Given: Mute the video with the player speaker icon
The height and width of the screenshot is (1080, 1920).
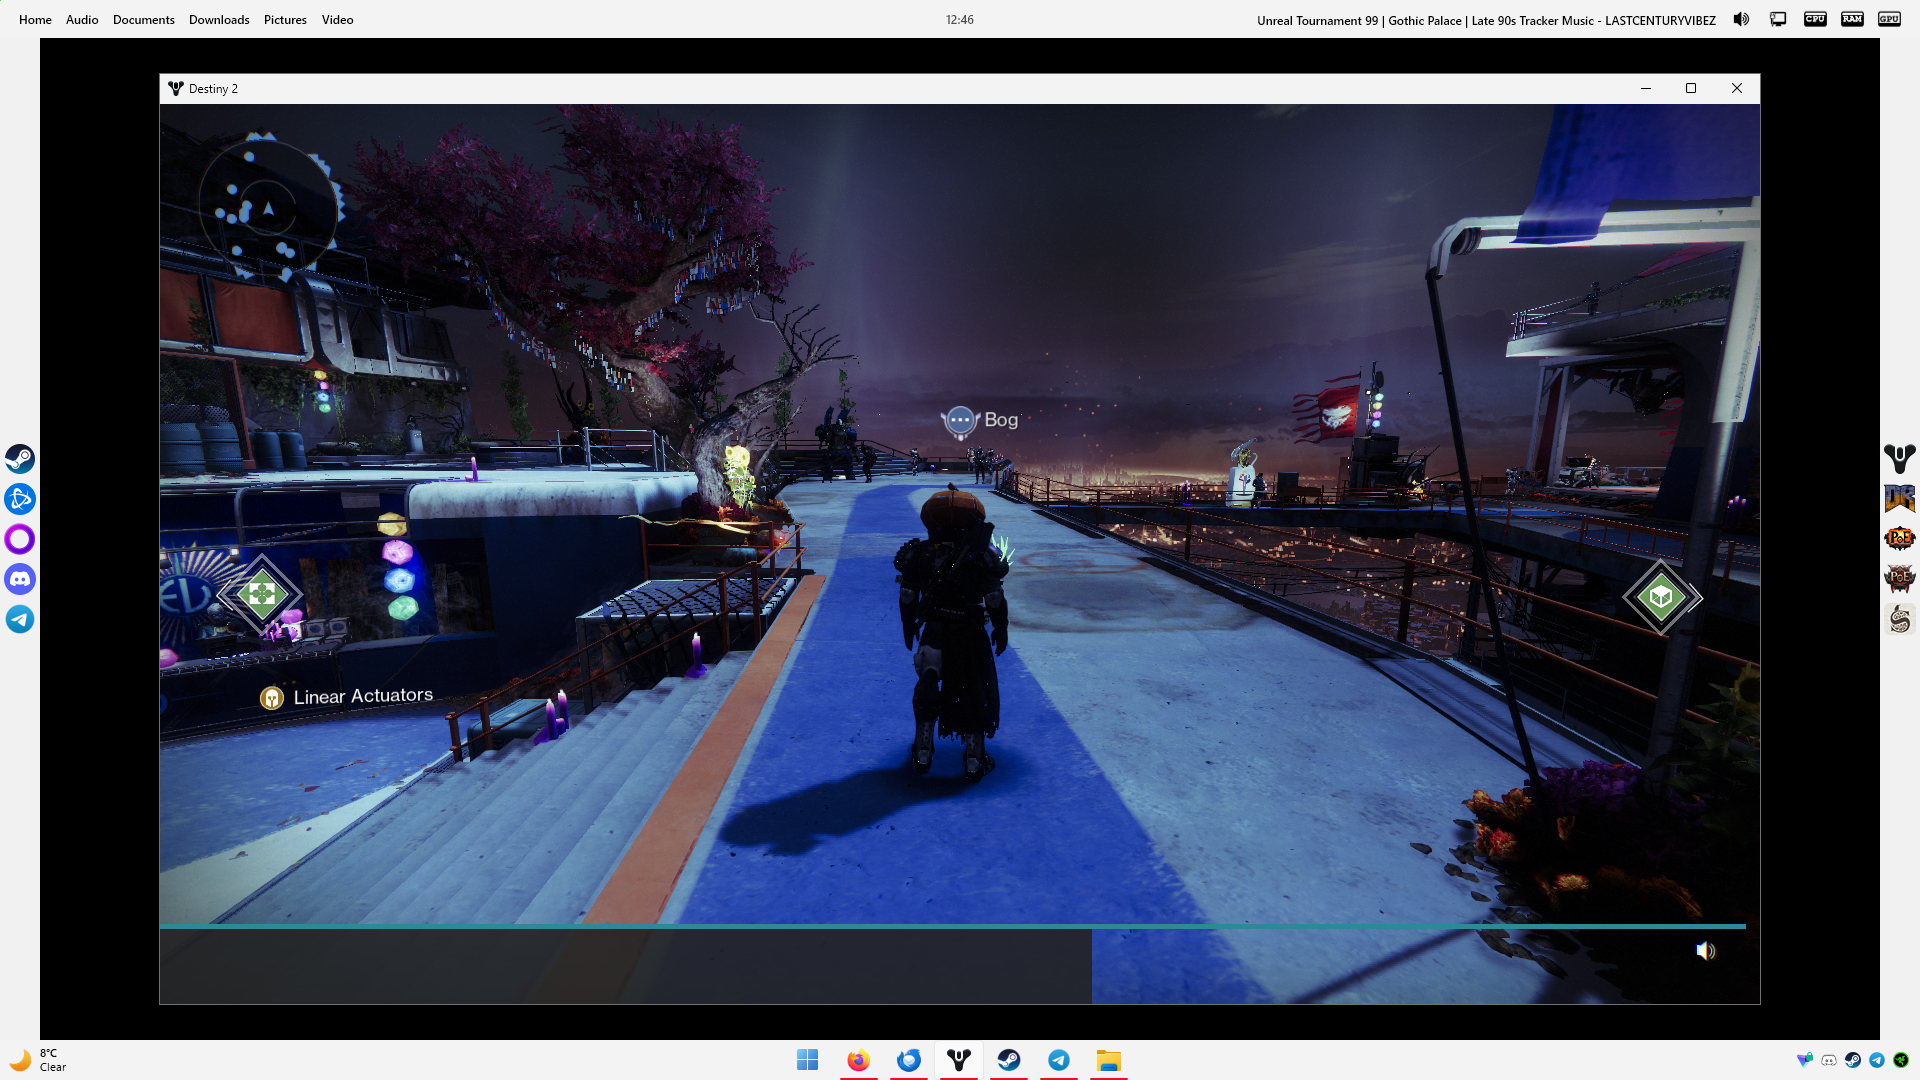Looking at the screenshot, I should [1705, 951].
